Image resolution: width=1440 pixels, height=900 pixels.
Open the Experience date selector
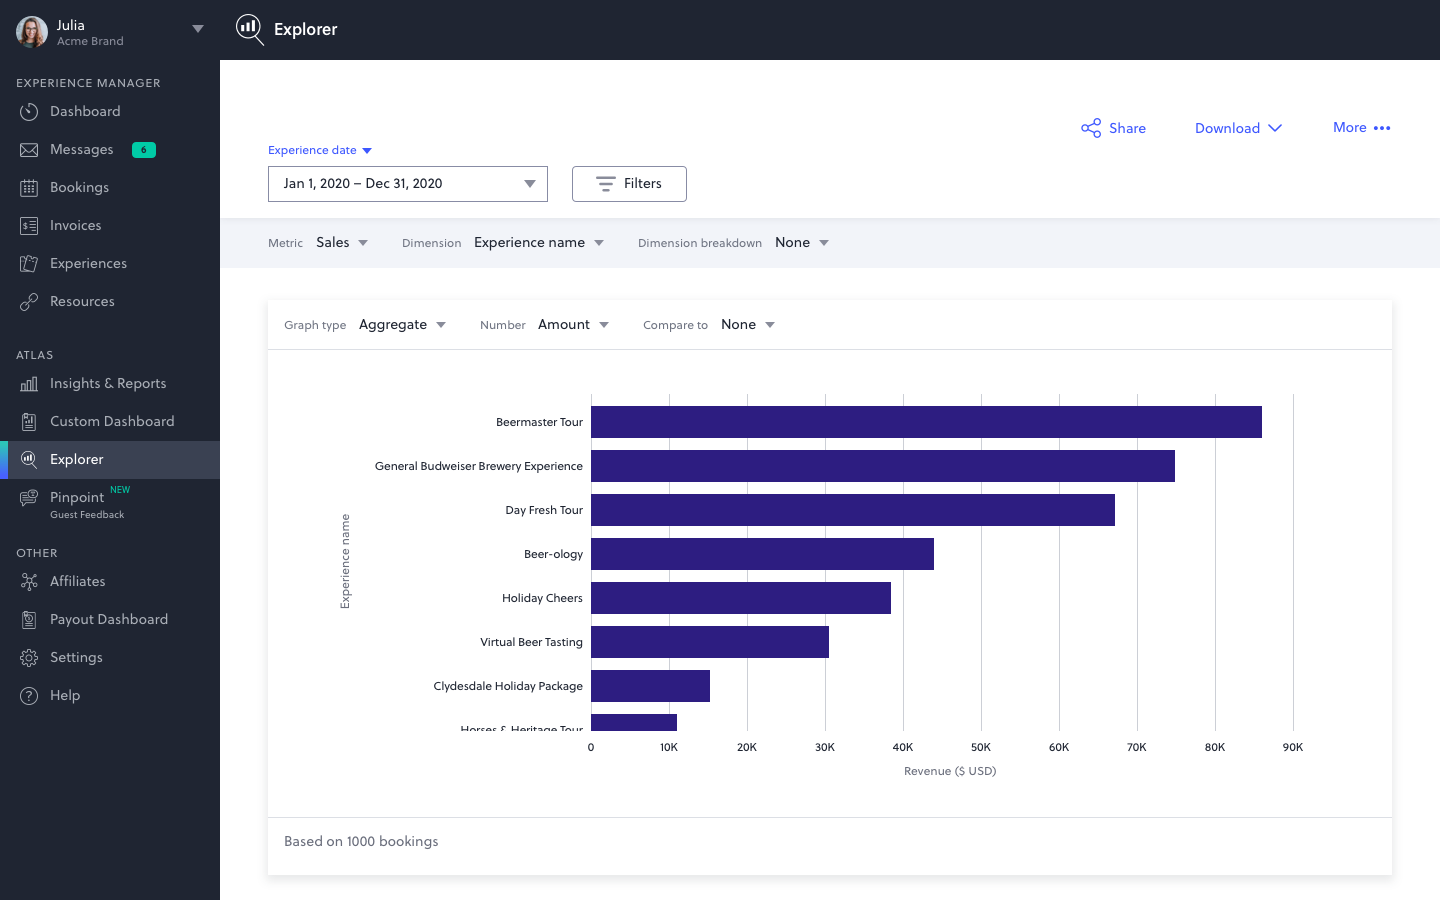tap(320, 150)
